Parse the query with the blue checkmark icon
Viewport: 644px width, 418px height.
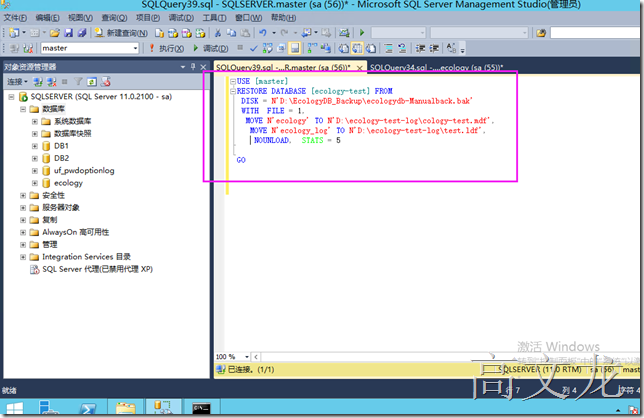click(x=253, y=48)
